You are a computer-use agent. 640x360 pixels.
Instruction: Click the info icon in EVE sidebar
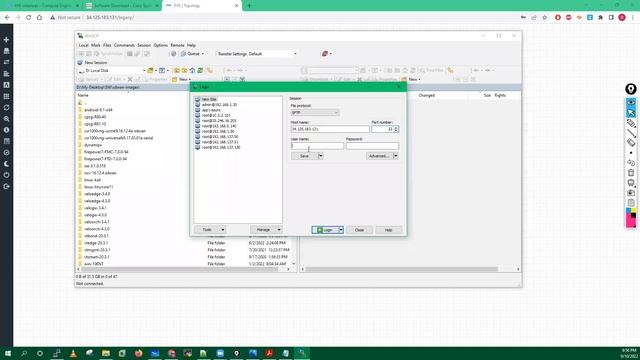6,130
